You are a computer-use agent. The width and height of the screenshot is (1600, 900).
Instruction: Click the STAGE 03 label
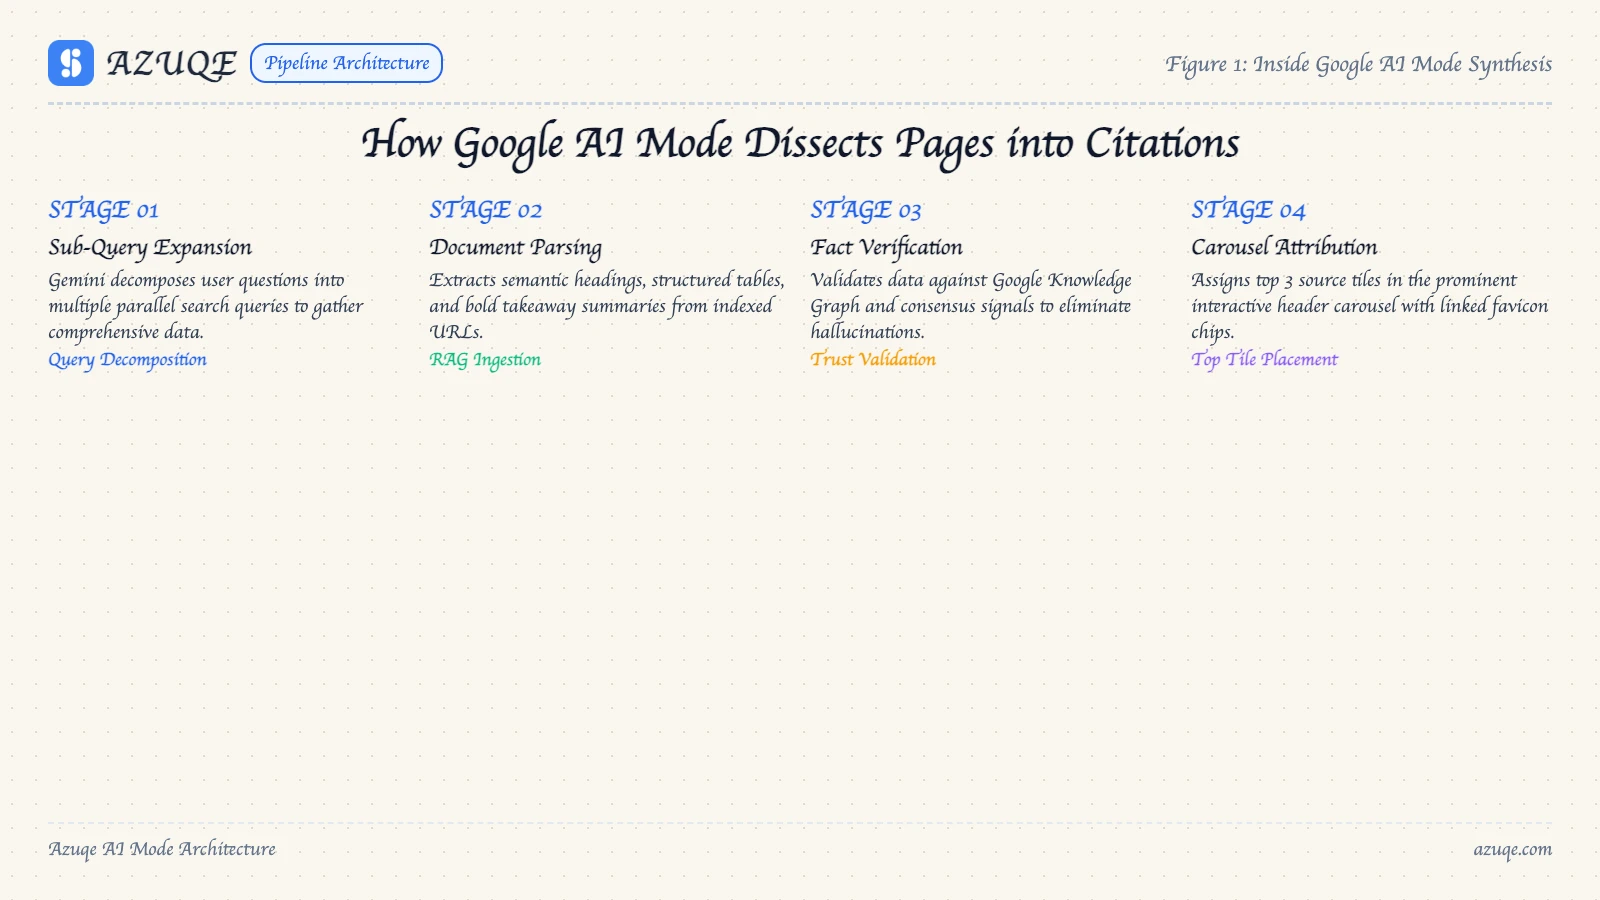[x=866, y=210]
